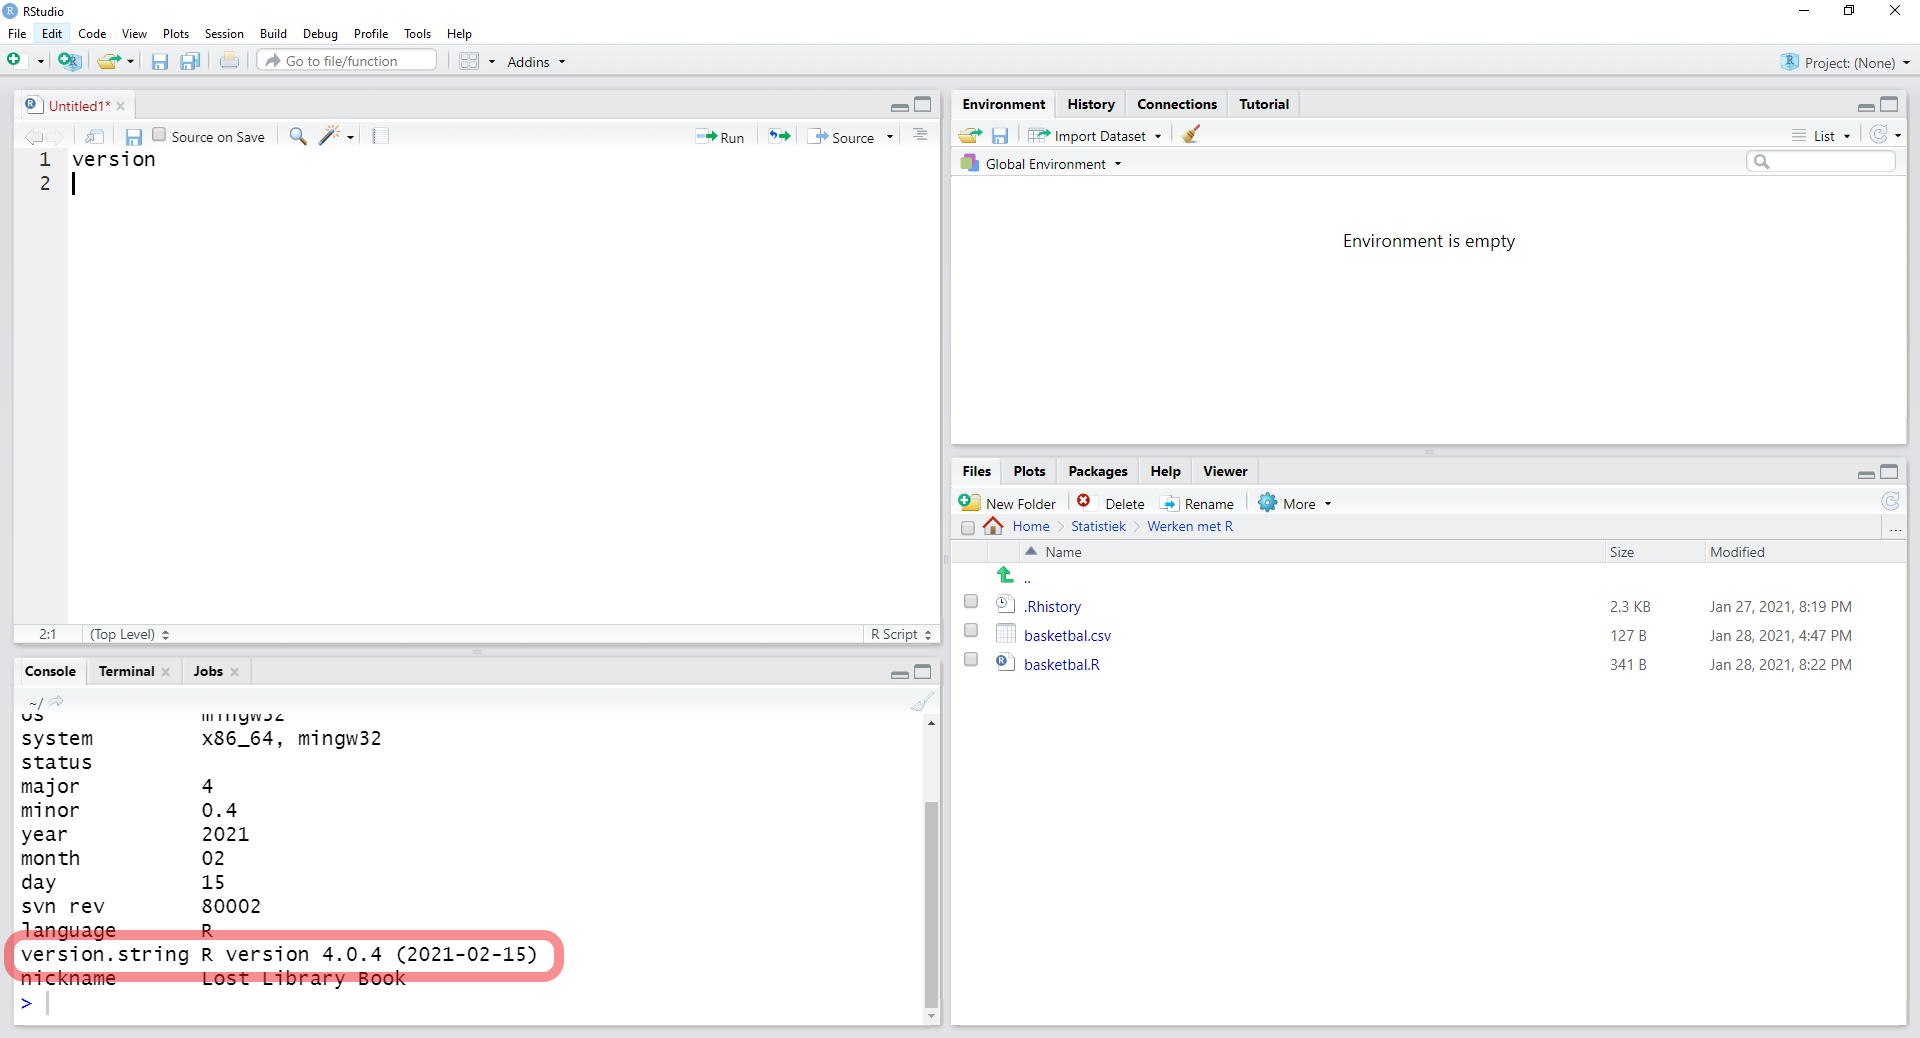
Task: Go up to the parent directory
Action: coord(1005,575)
